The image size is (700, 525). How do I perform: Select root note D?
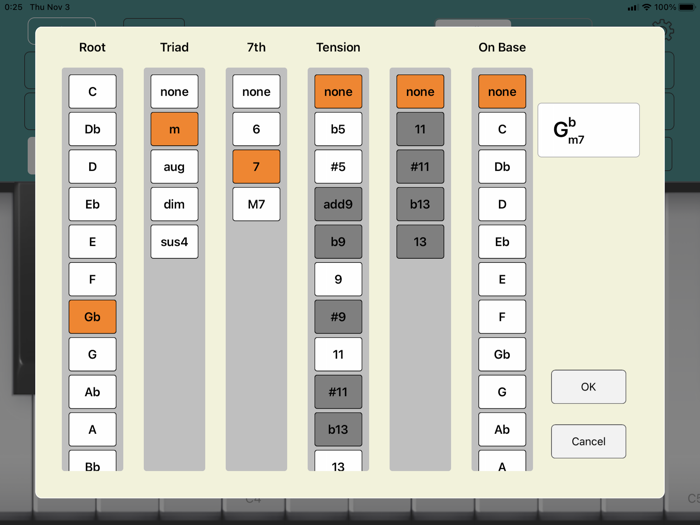click(92, 167)
